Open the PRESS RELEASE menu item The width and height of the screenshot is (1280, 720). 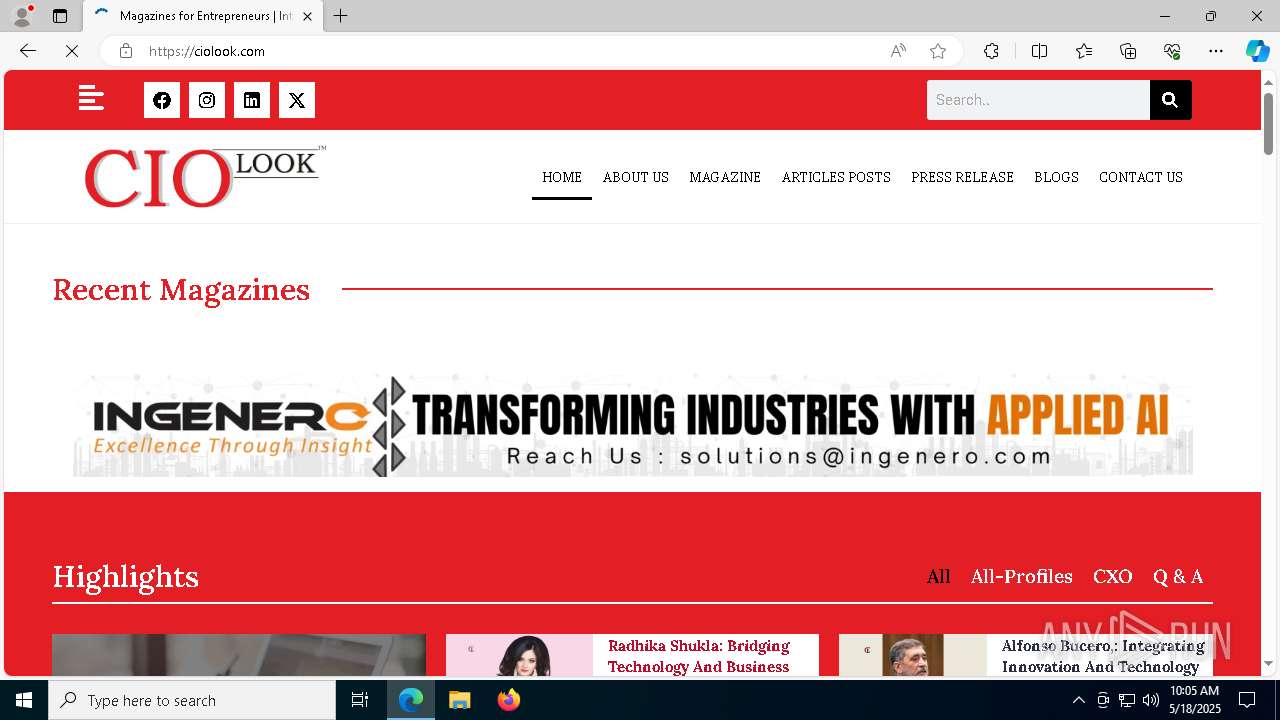coord(962,177)
